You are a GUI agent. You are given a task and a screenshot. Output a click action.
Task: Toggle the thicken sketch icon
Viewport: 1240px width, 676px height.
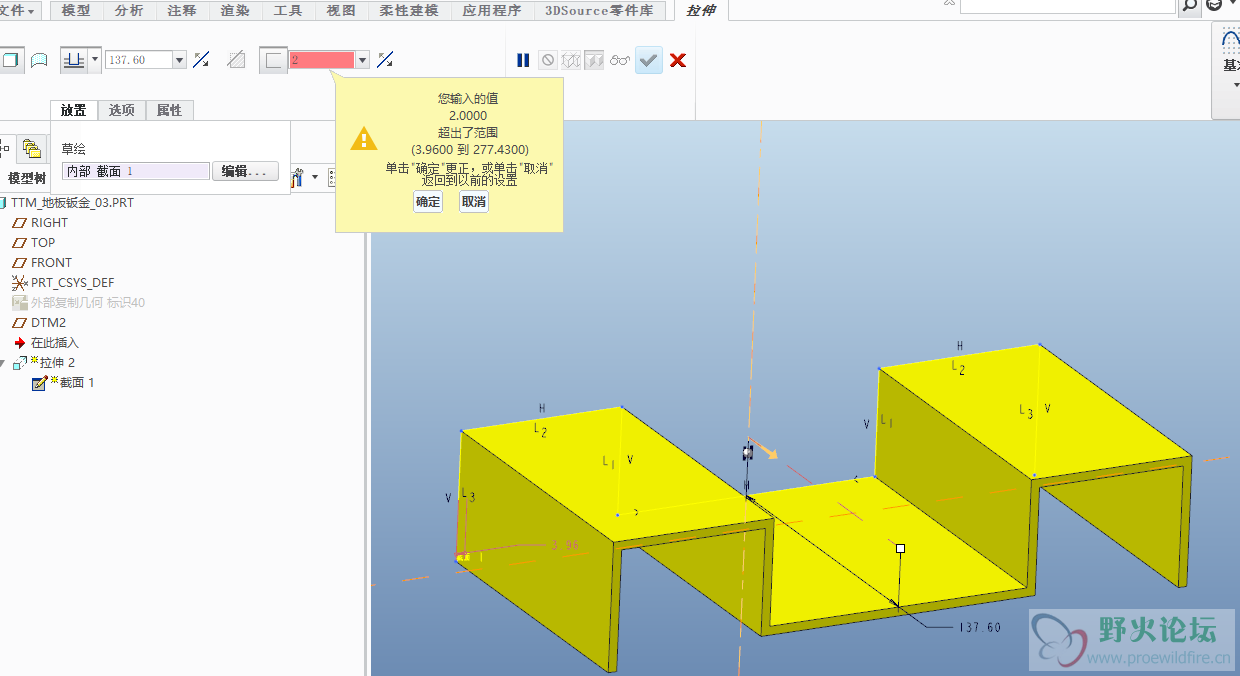pyautogui.click(x=274, y=60)
